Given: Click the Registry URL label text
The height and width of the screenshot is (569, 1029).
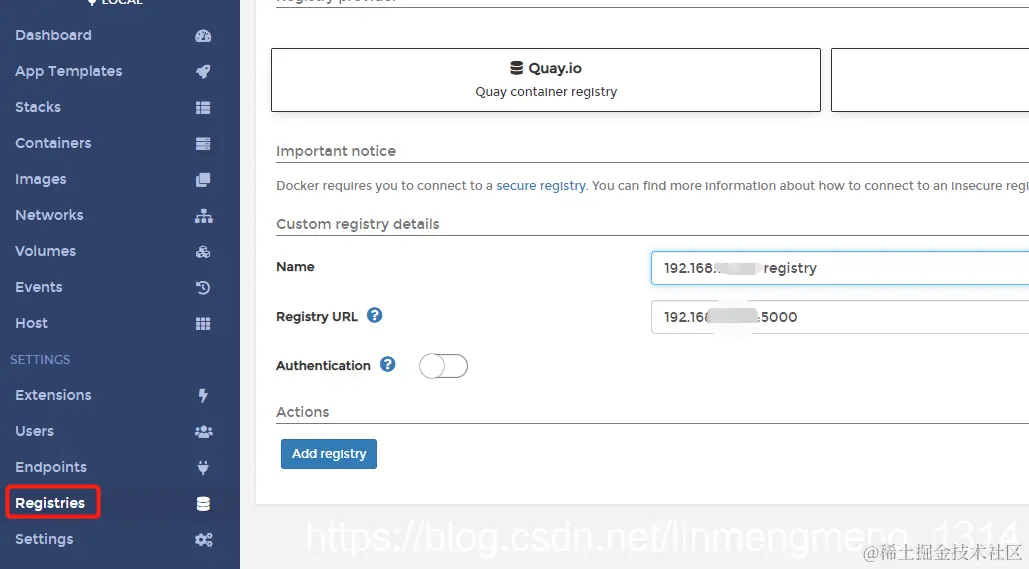Looking at the screenshot, I should (317, 316).
